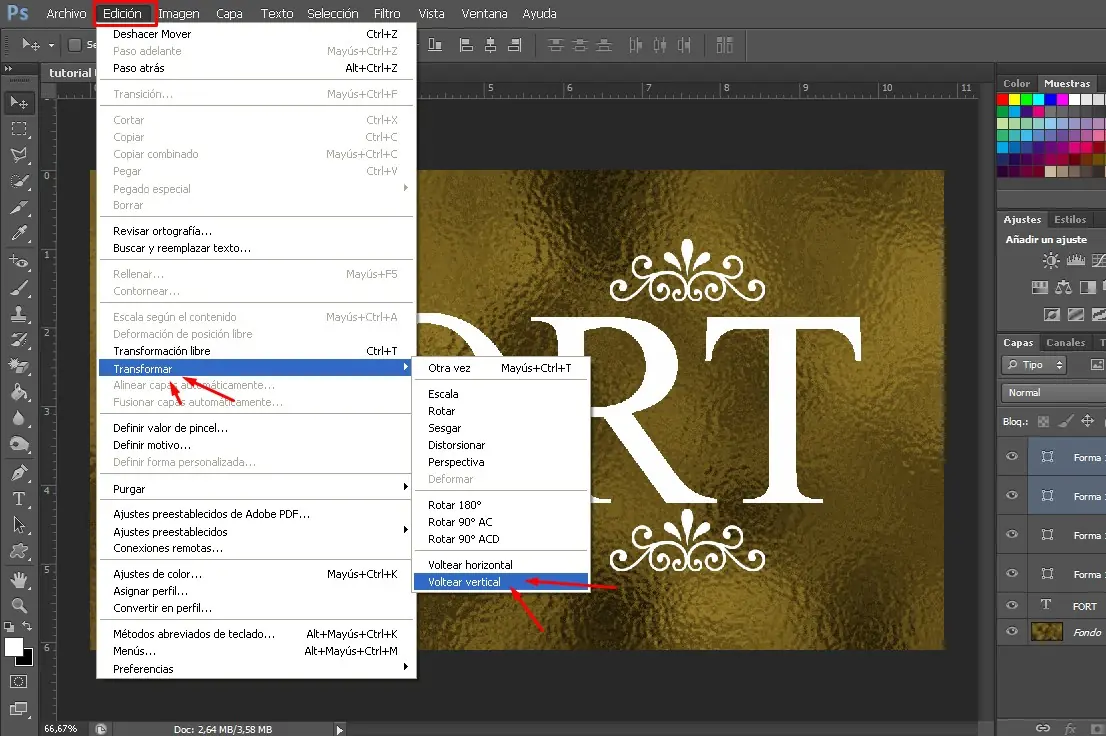Click the white foreground color box
The image size is (1106, 736).
coord(13,646)
